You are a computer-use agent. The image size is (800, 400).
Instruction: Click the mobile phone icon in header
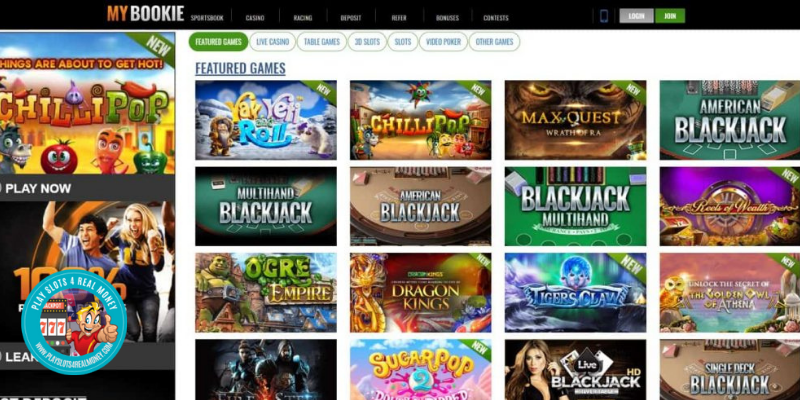[x=604, y=16]
